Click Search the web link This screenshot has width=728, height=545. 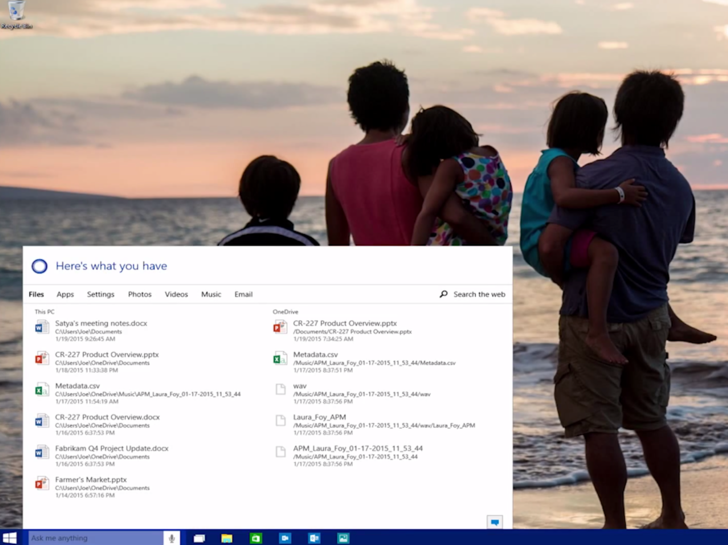472,295
